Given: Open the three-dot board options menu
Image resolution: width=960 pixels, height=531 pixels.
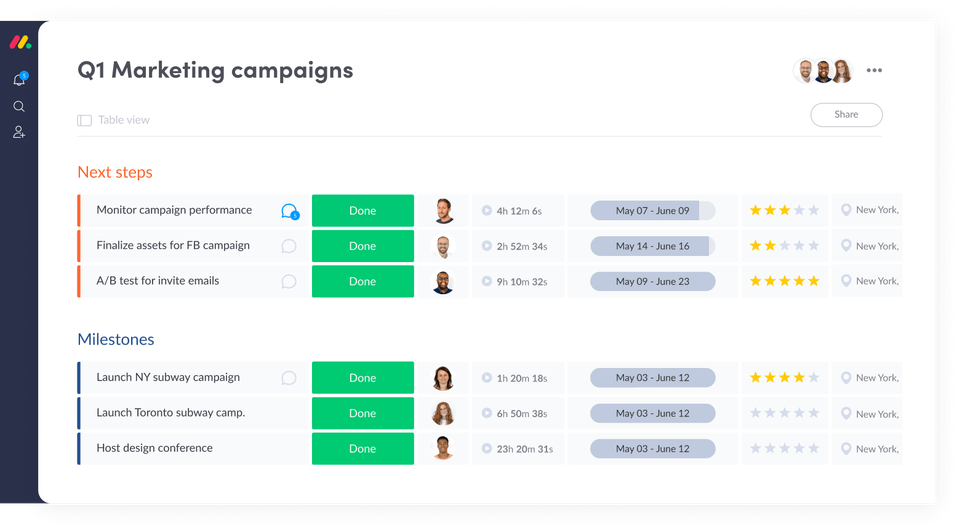Looking at the screenshot, I should [875, 71].
